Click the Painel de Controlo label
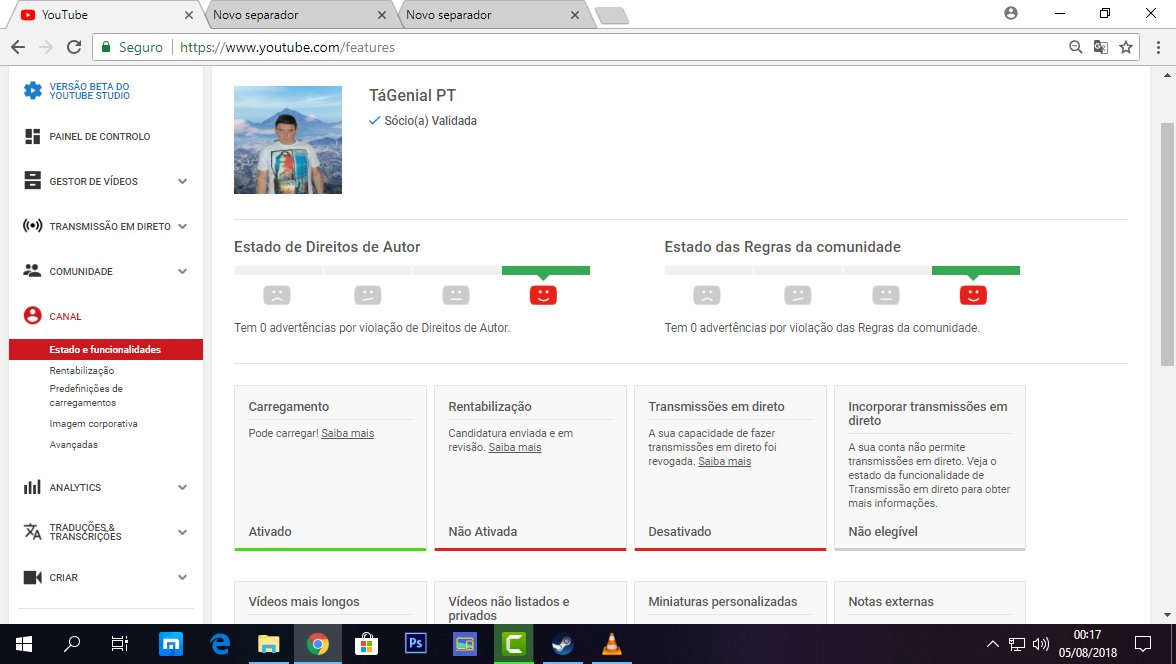The height and width of the screenshot is (664, 1176). (100, 137)
